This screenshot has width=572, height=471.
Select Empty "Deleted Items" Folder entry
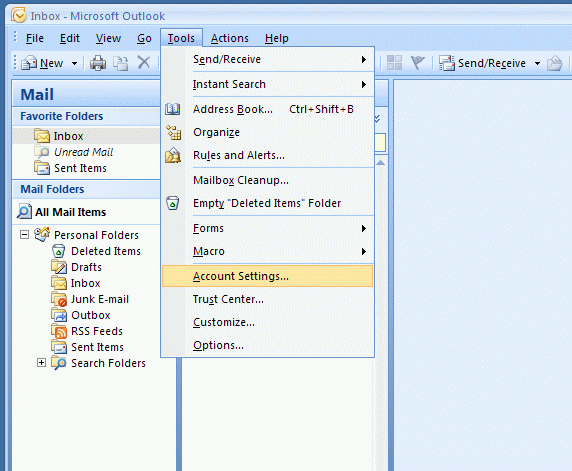point(268,203)
